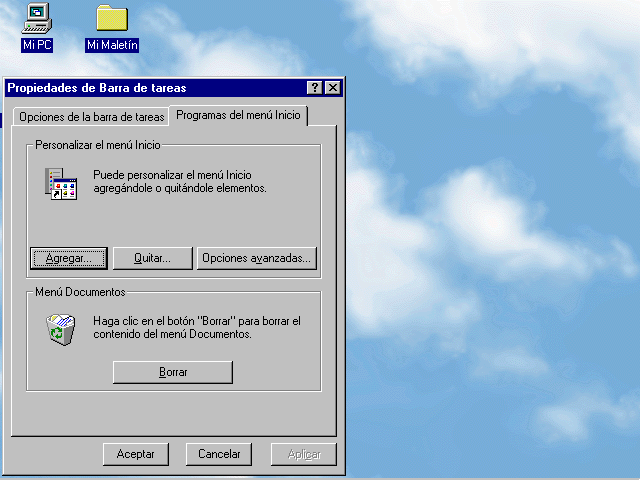The image size is (640, 480).
Task: Click the 'Personalizar el menú Inicio' group label
Action: pyautogui.click(x=98, y=145)
